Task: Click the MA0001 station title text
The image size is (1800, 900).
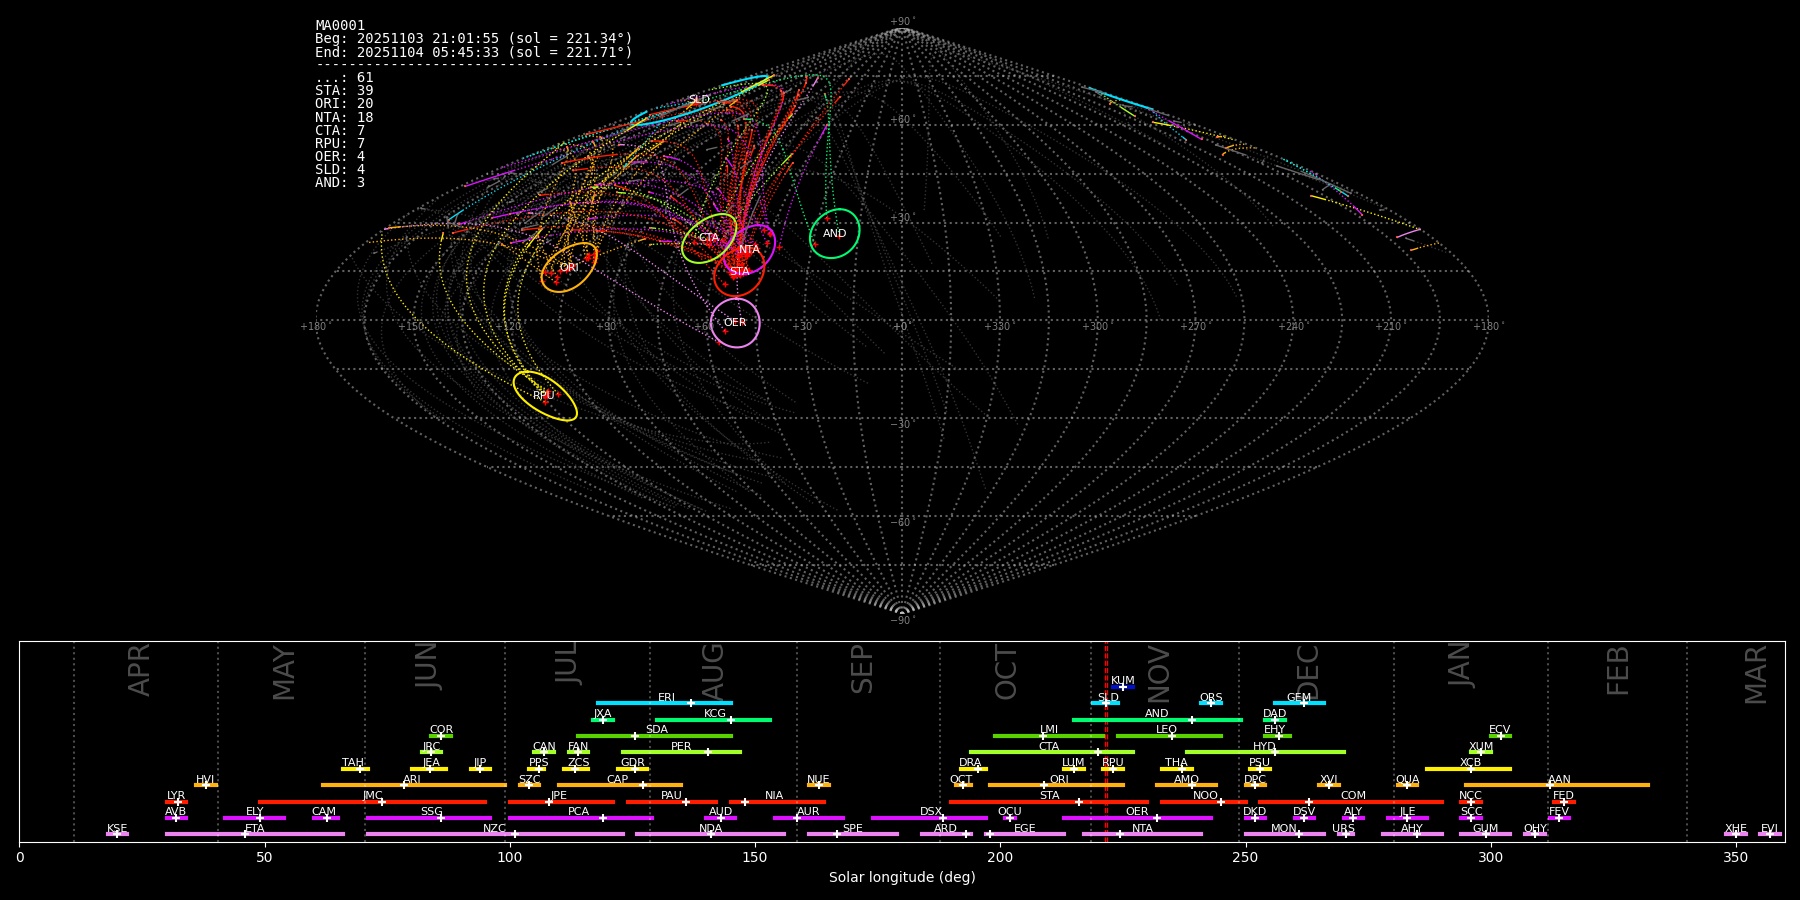Action: pos(340,26)
